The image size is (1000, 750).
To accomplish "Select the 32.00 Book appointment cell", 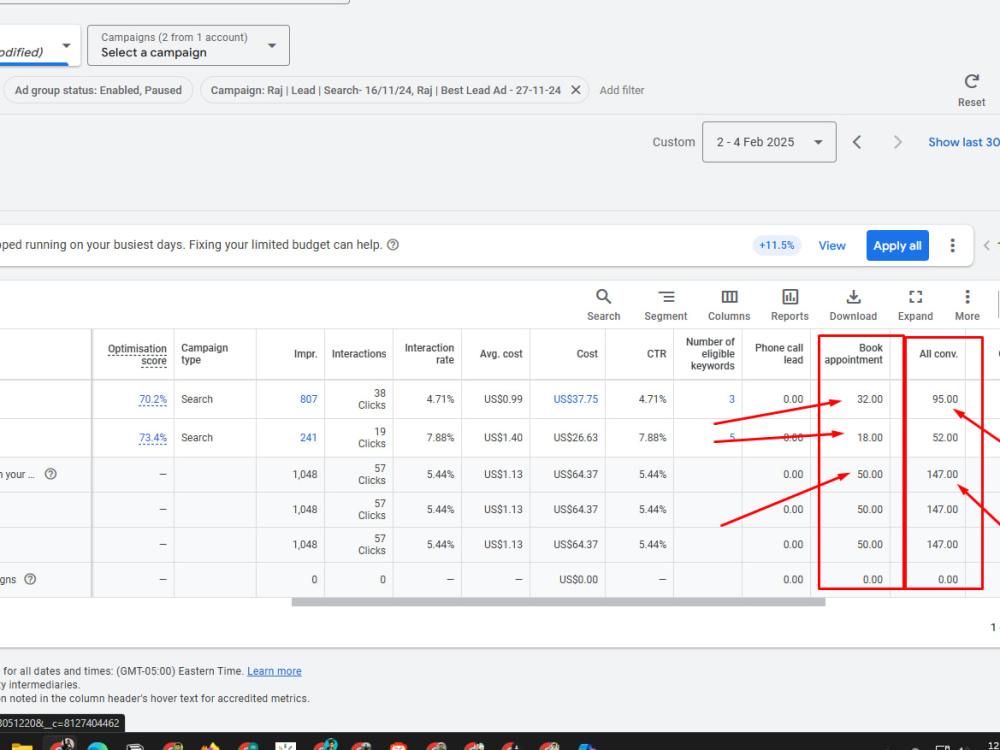I will click(870, 399).
